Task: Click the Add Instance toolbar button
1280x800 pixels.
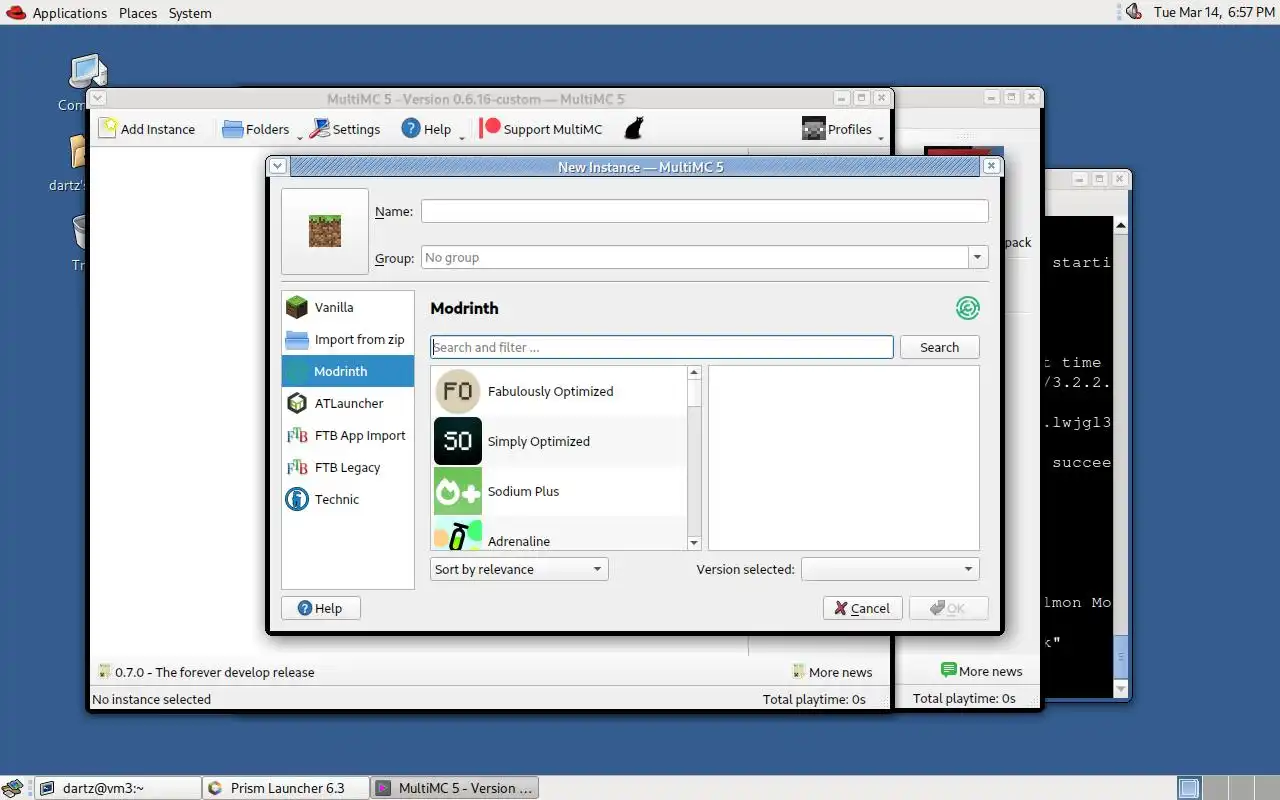Action: point(147,129)
